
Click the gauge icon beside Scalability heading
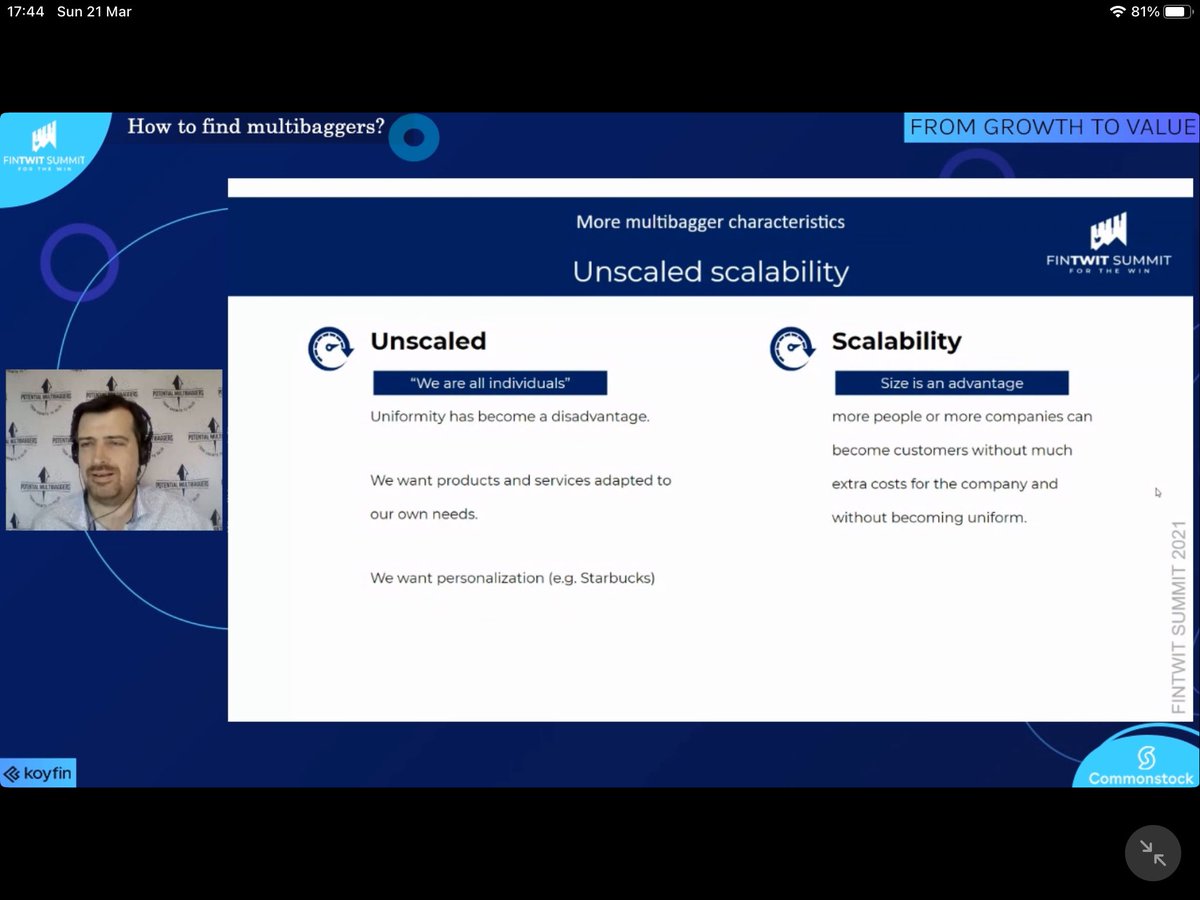(792, 349)
